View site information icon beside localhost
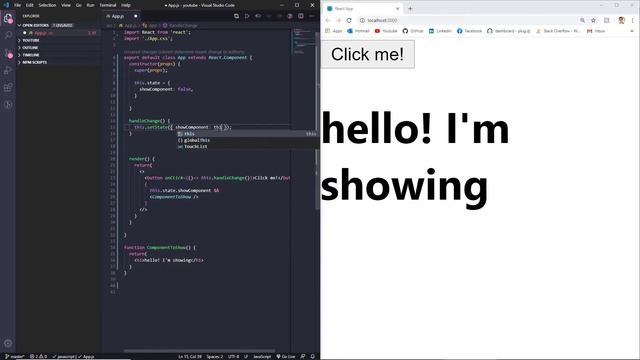 [x=362, y=20]
